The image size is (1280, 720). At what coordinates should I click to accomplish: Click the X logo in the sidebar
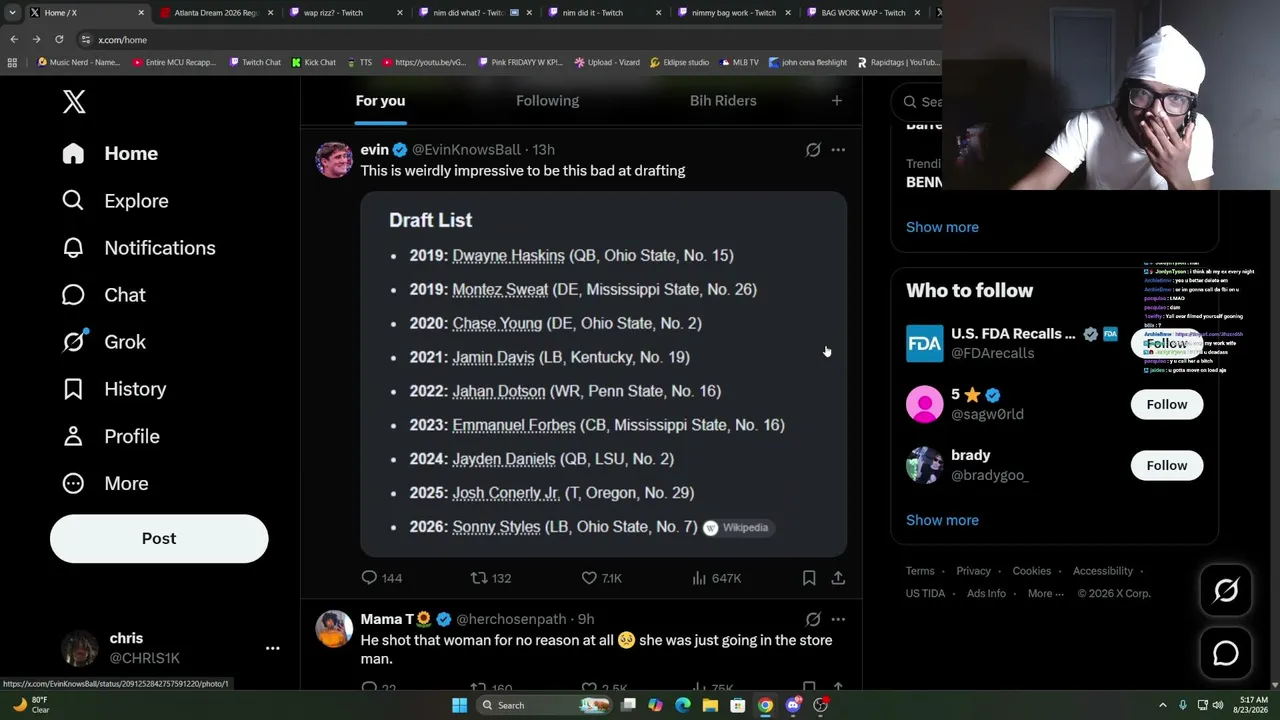pyautogui.click(x=74, y=101)
